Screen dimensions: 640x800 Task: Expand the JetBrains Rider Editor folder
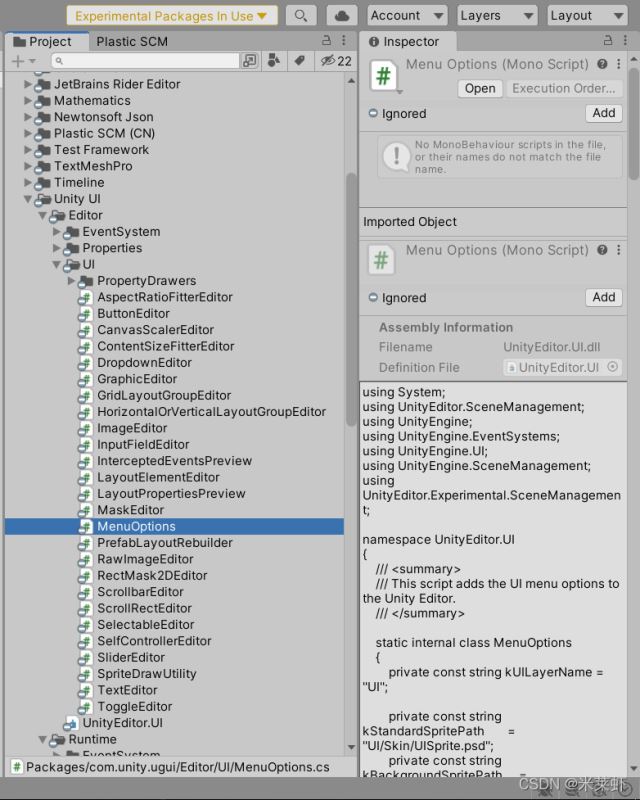click(28, 84)
